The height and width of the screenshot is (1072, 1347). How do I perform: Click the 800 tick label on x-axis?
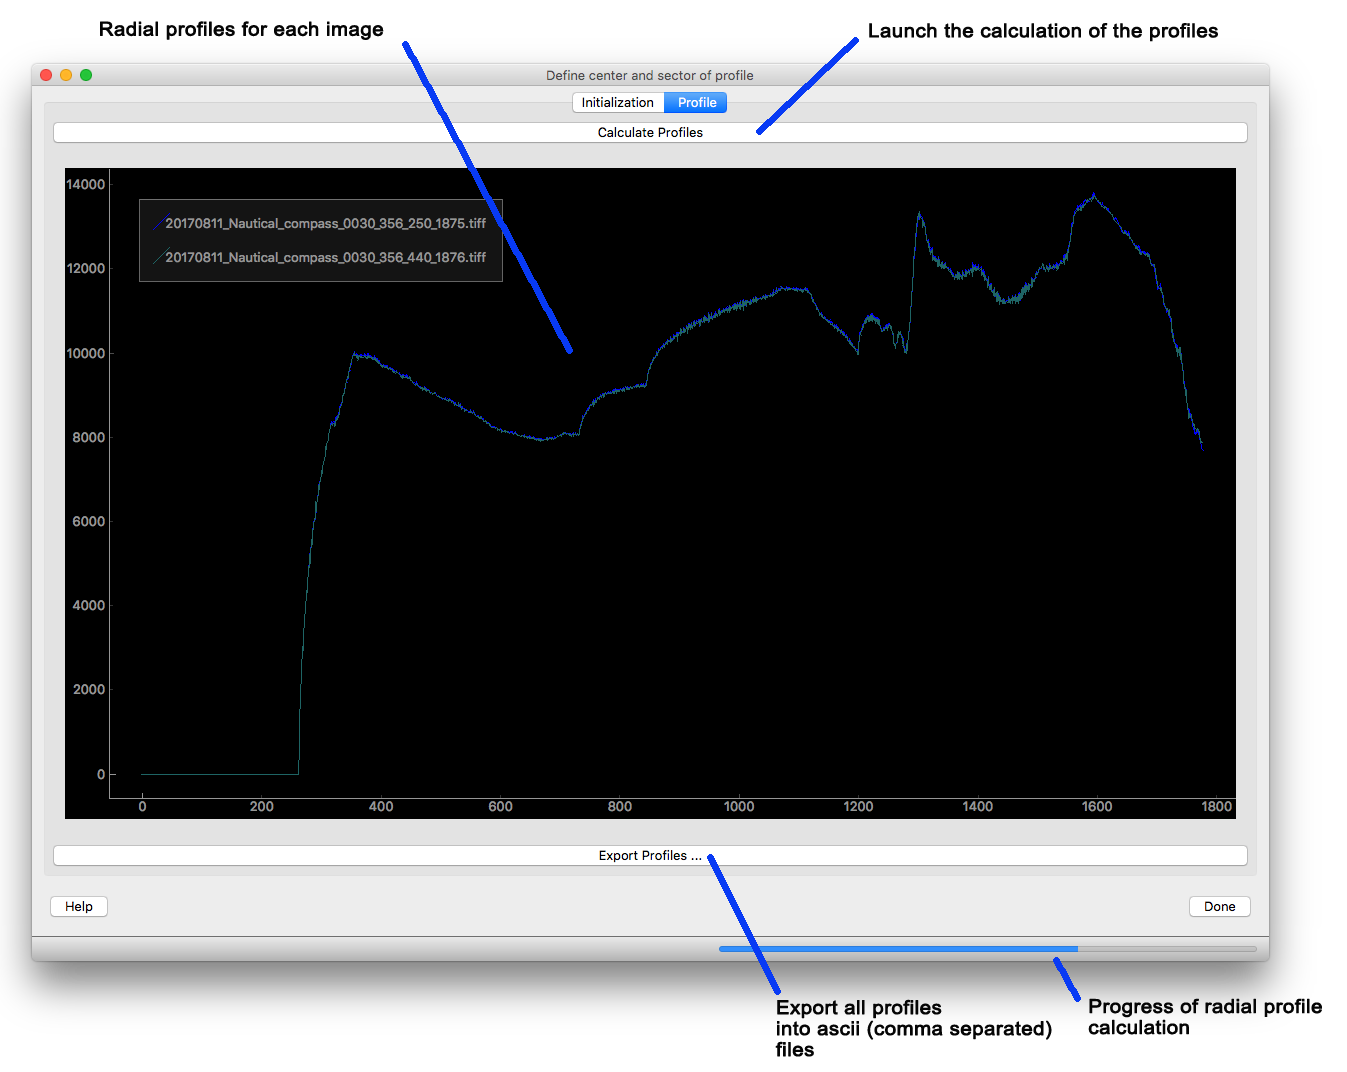point(620,806)
